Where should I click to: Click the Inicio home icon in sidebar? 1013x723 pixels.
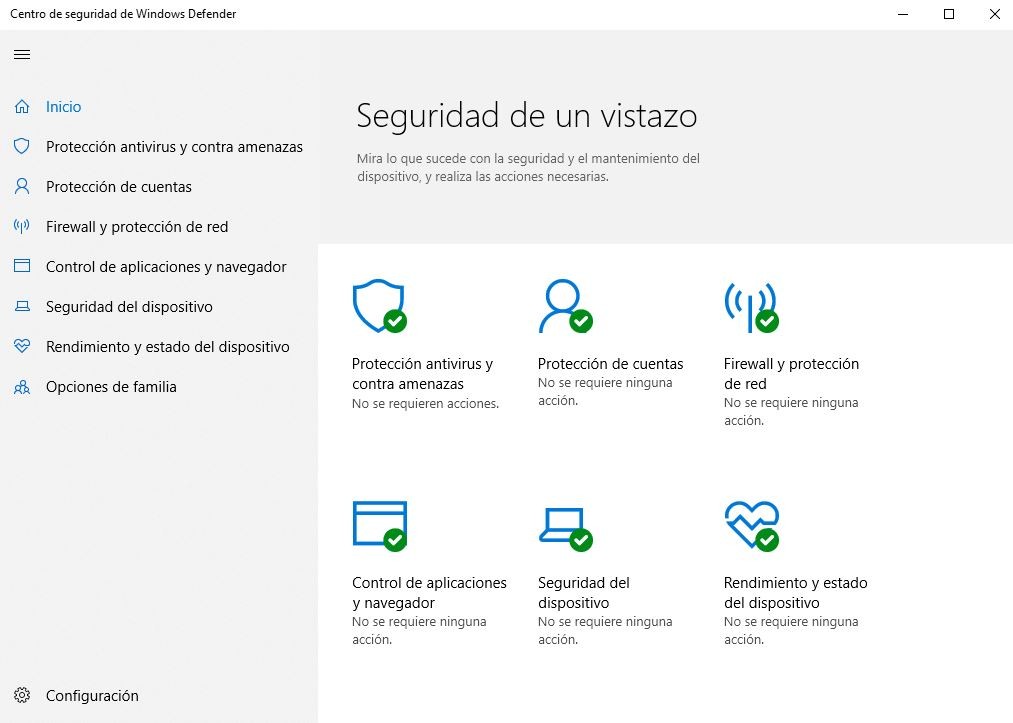[22, 107]
